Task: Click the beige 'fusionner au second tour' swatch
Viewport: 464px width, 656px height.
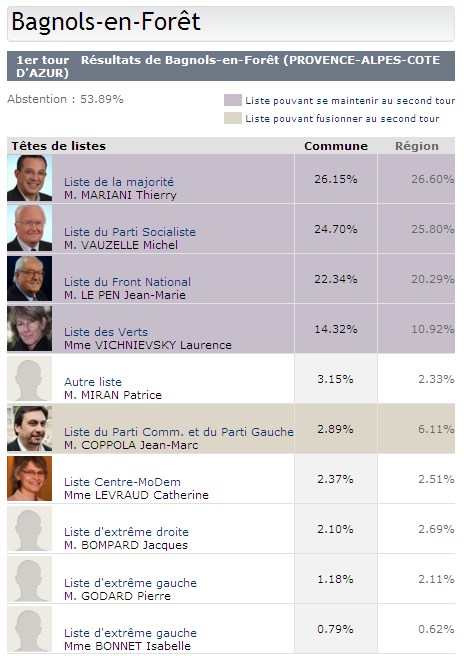Action: pos(233,118)
